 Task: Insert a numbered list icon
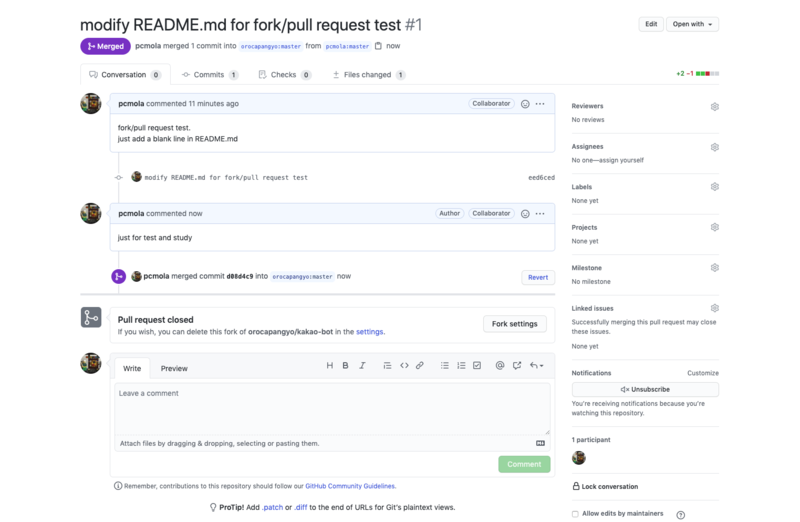pyautogui.click(x=461, y=365)
